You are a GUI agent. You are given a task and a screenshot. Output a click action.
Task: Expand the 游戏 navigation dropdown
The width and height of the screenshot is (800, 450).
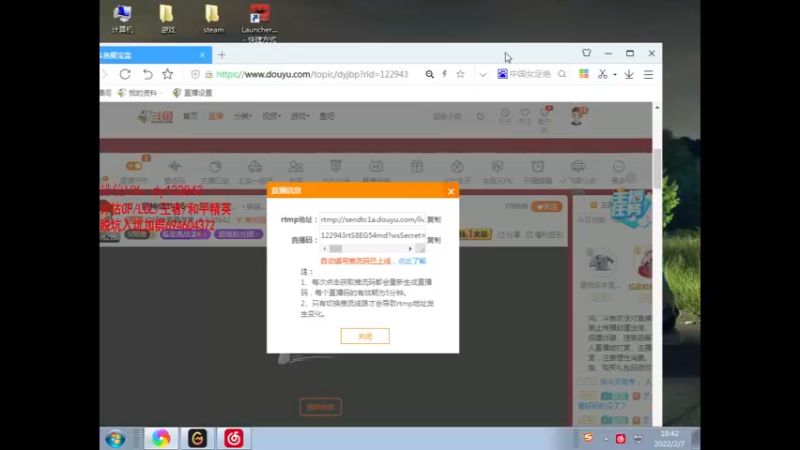300,116
